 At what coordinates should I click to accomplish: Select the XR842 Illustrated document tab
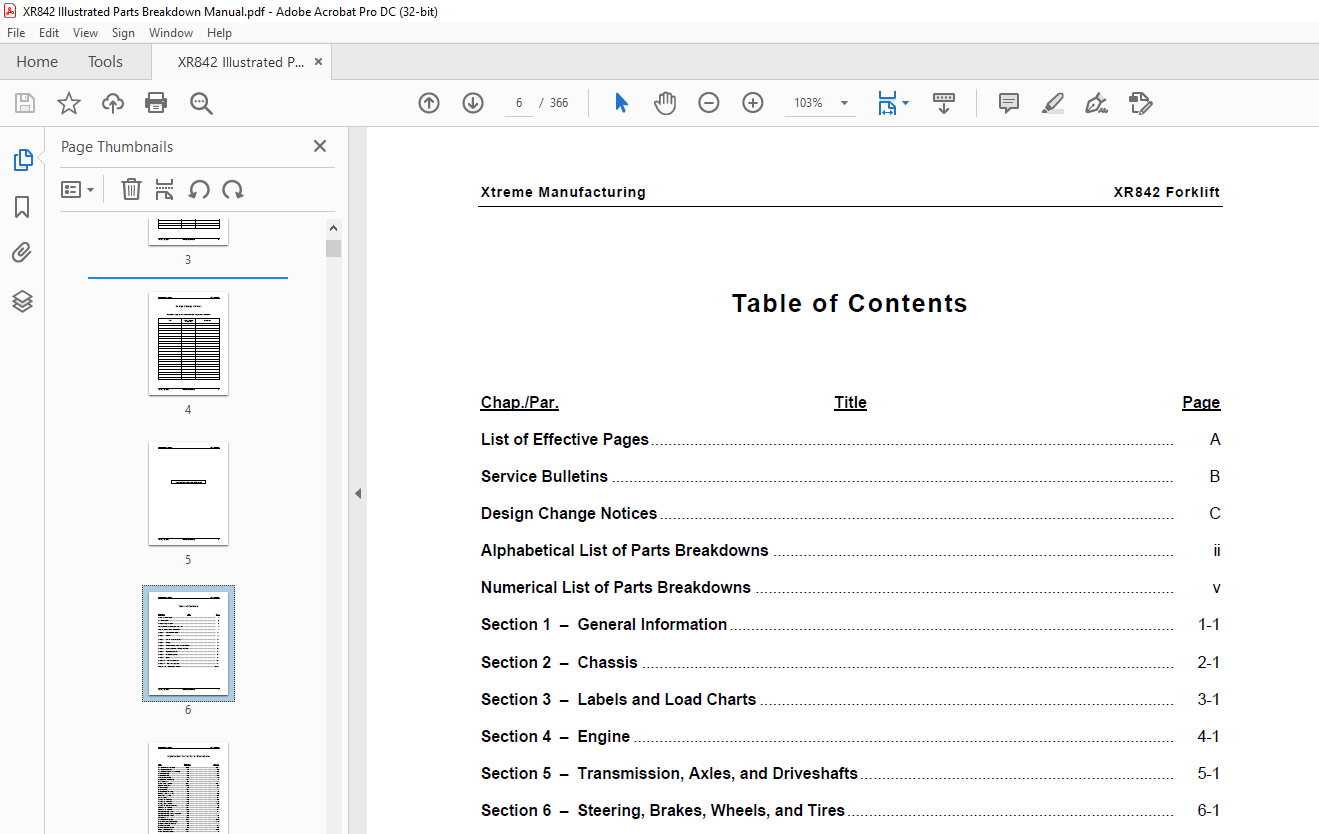coord(241,62)
